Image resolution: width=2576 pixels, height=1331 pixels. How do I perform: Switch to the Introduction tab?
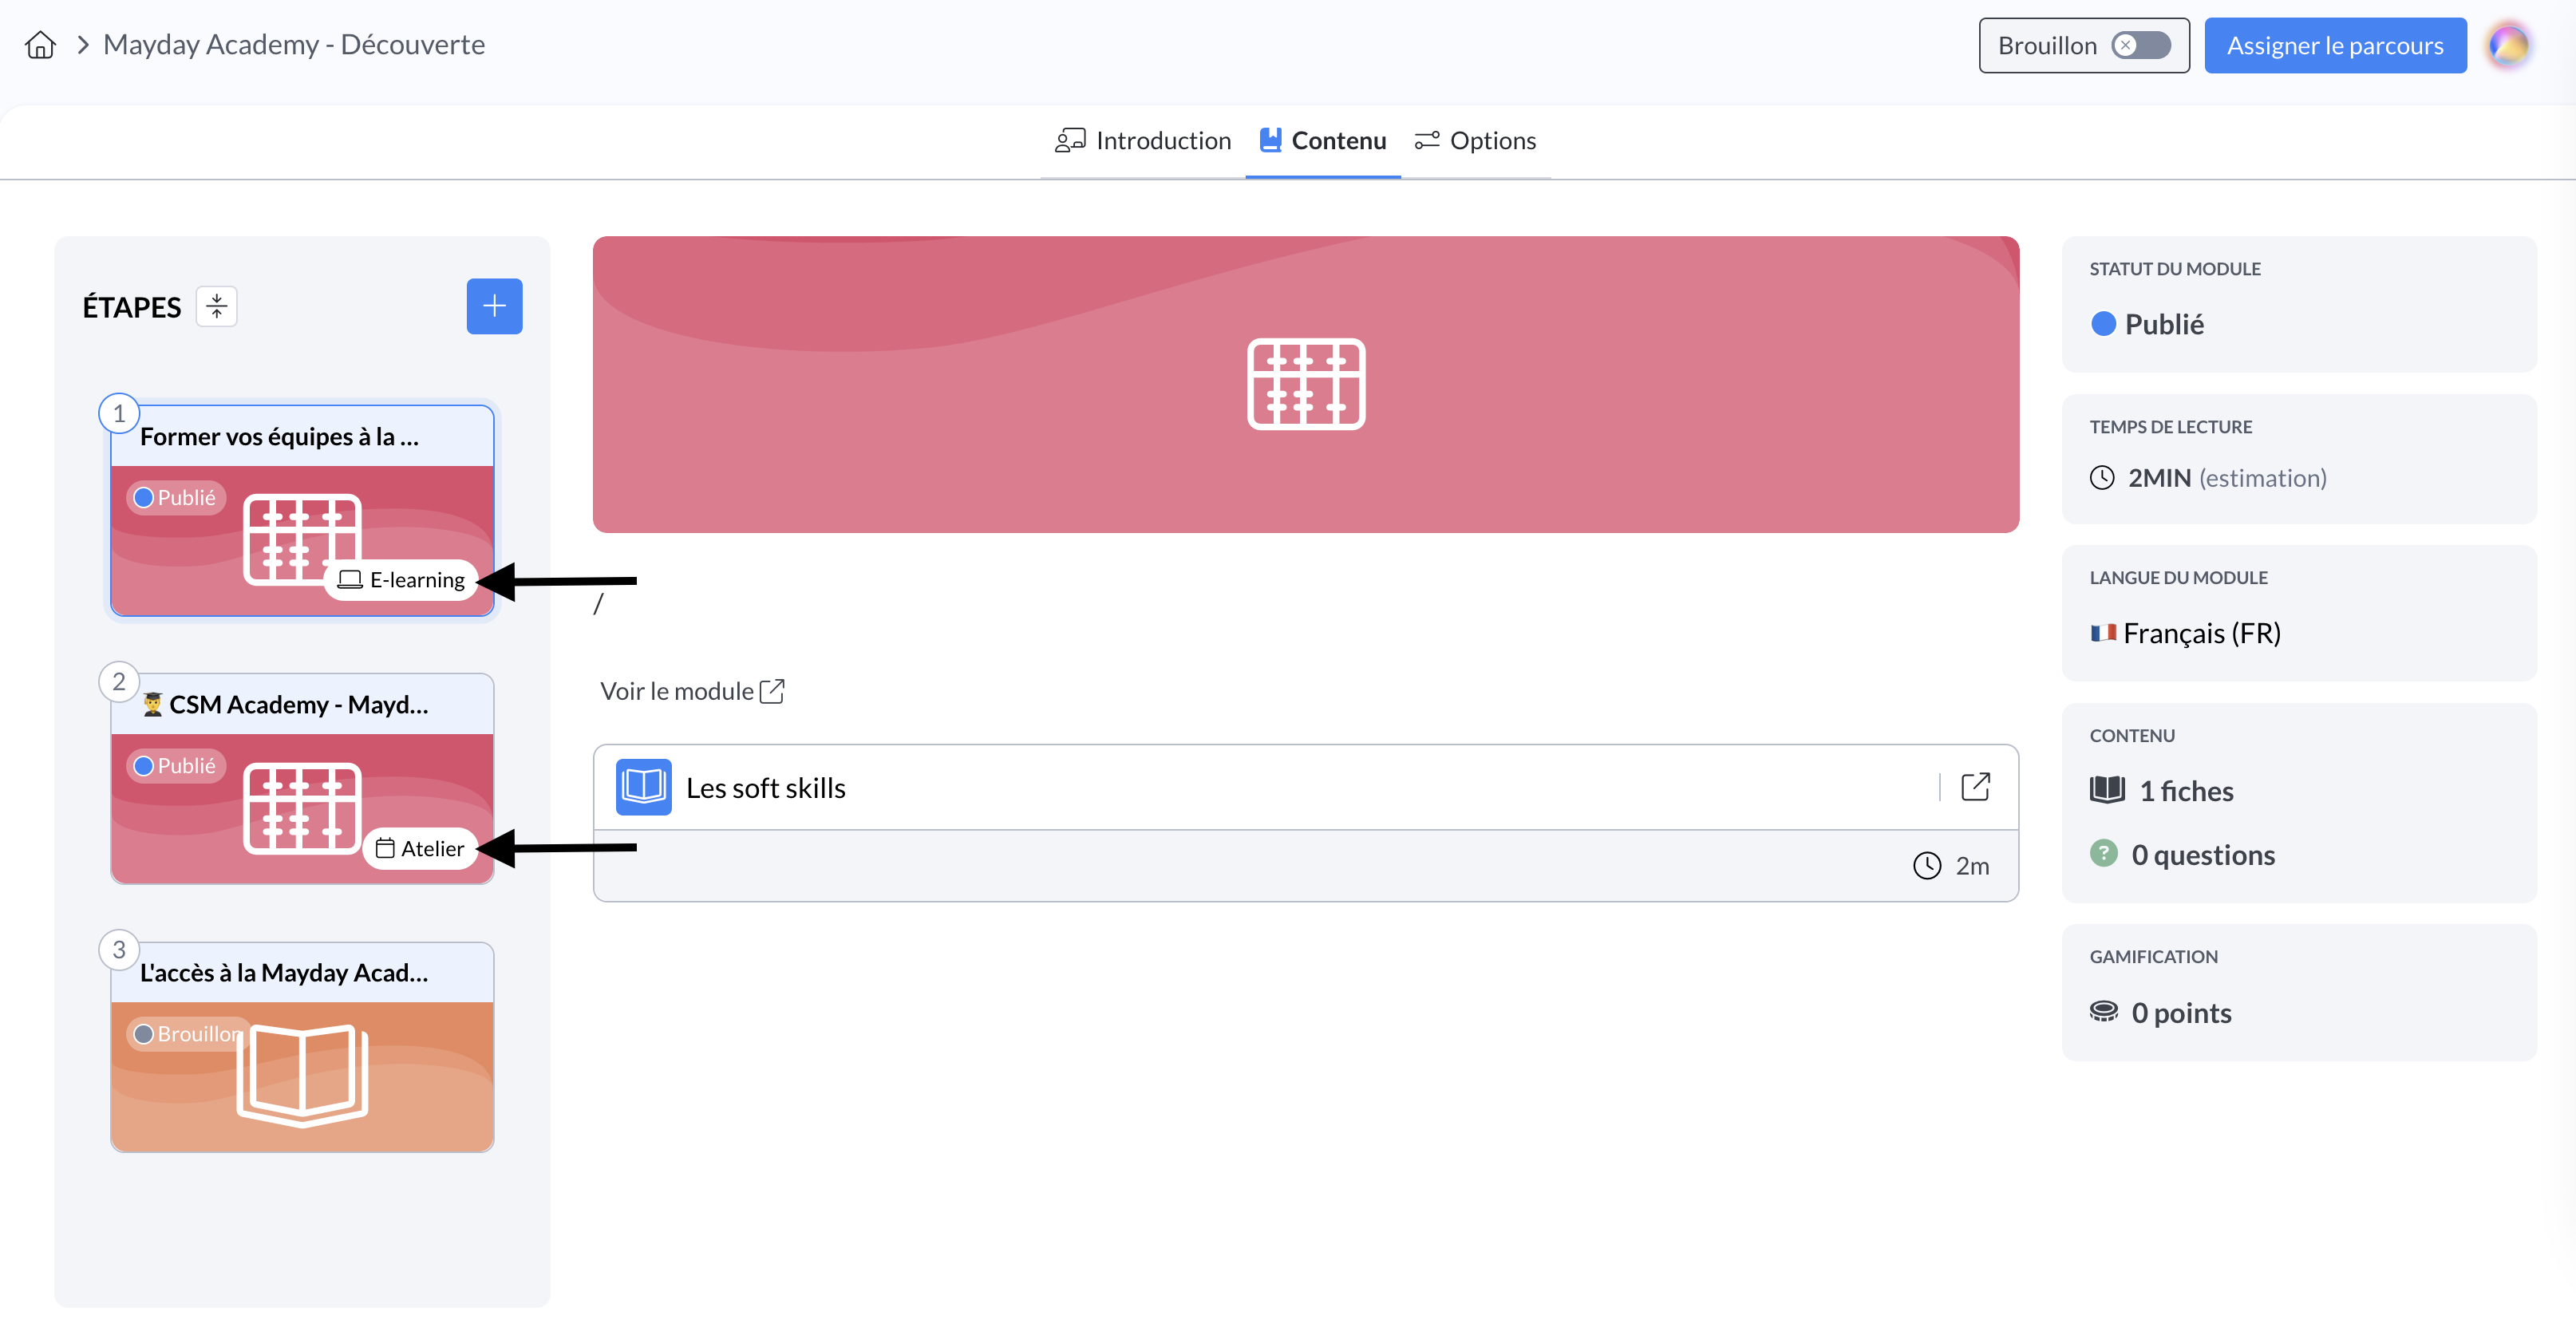(1143, 141)
